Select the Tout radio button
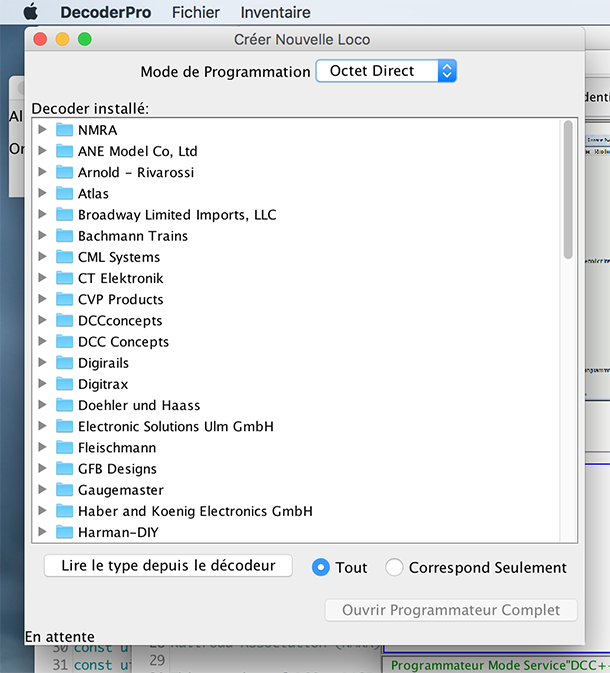The width and height of the screenshot is (610, 673). click(321, 567)
